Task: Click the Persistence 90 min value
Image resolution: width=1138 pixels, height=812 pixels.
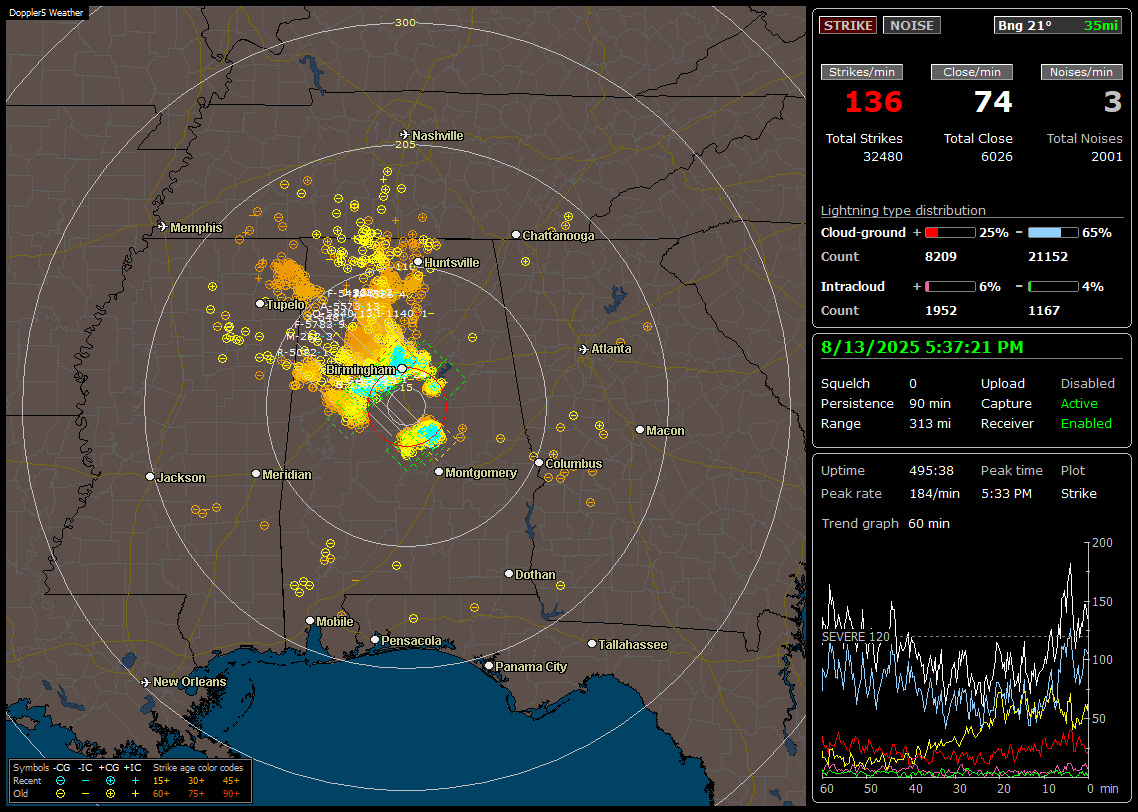Action: point(930,403)
